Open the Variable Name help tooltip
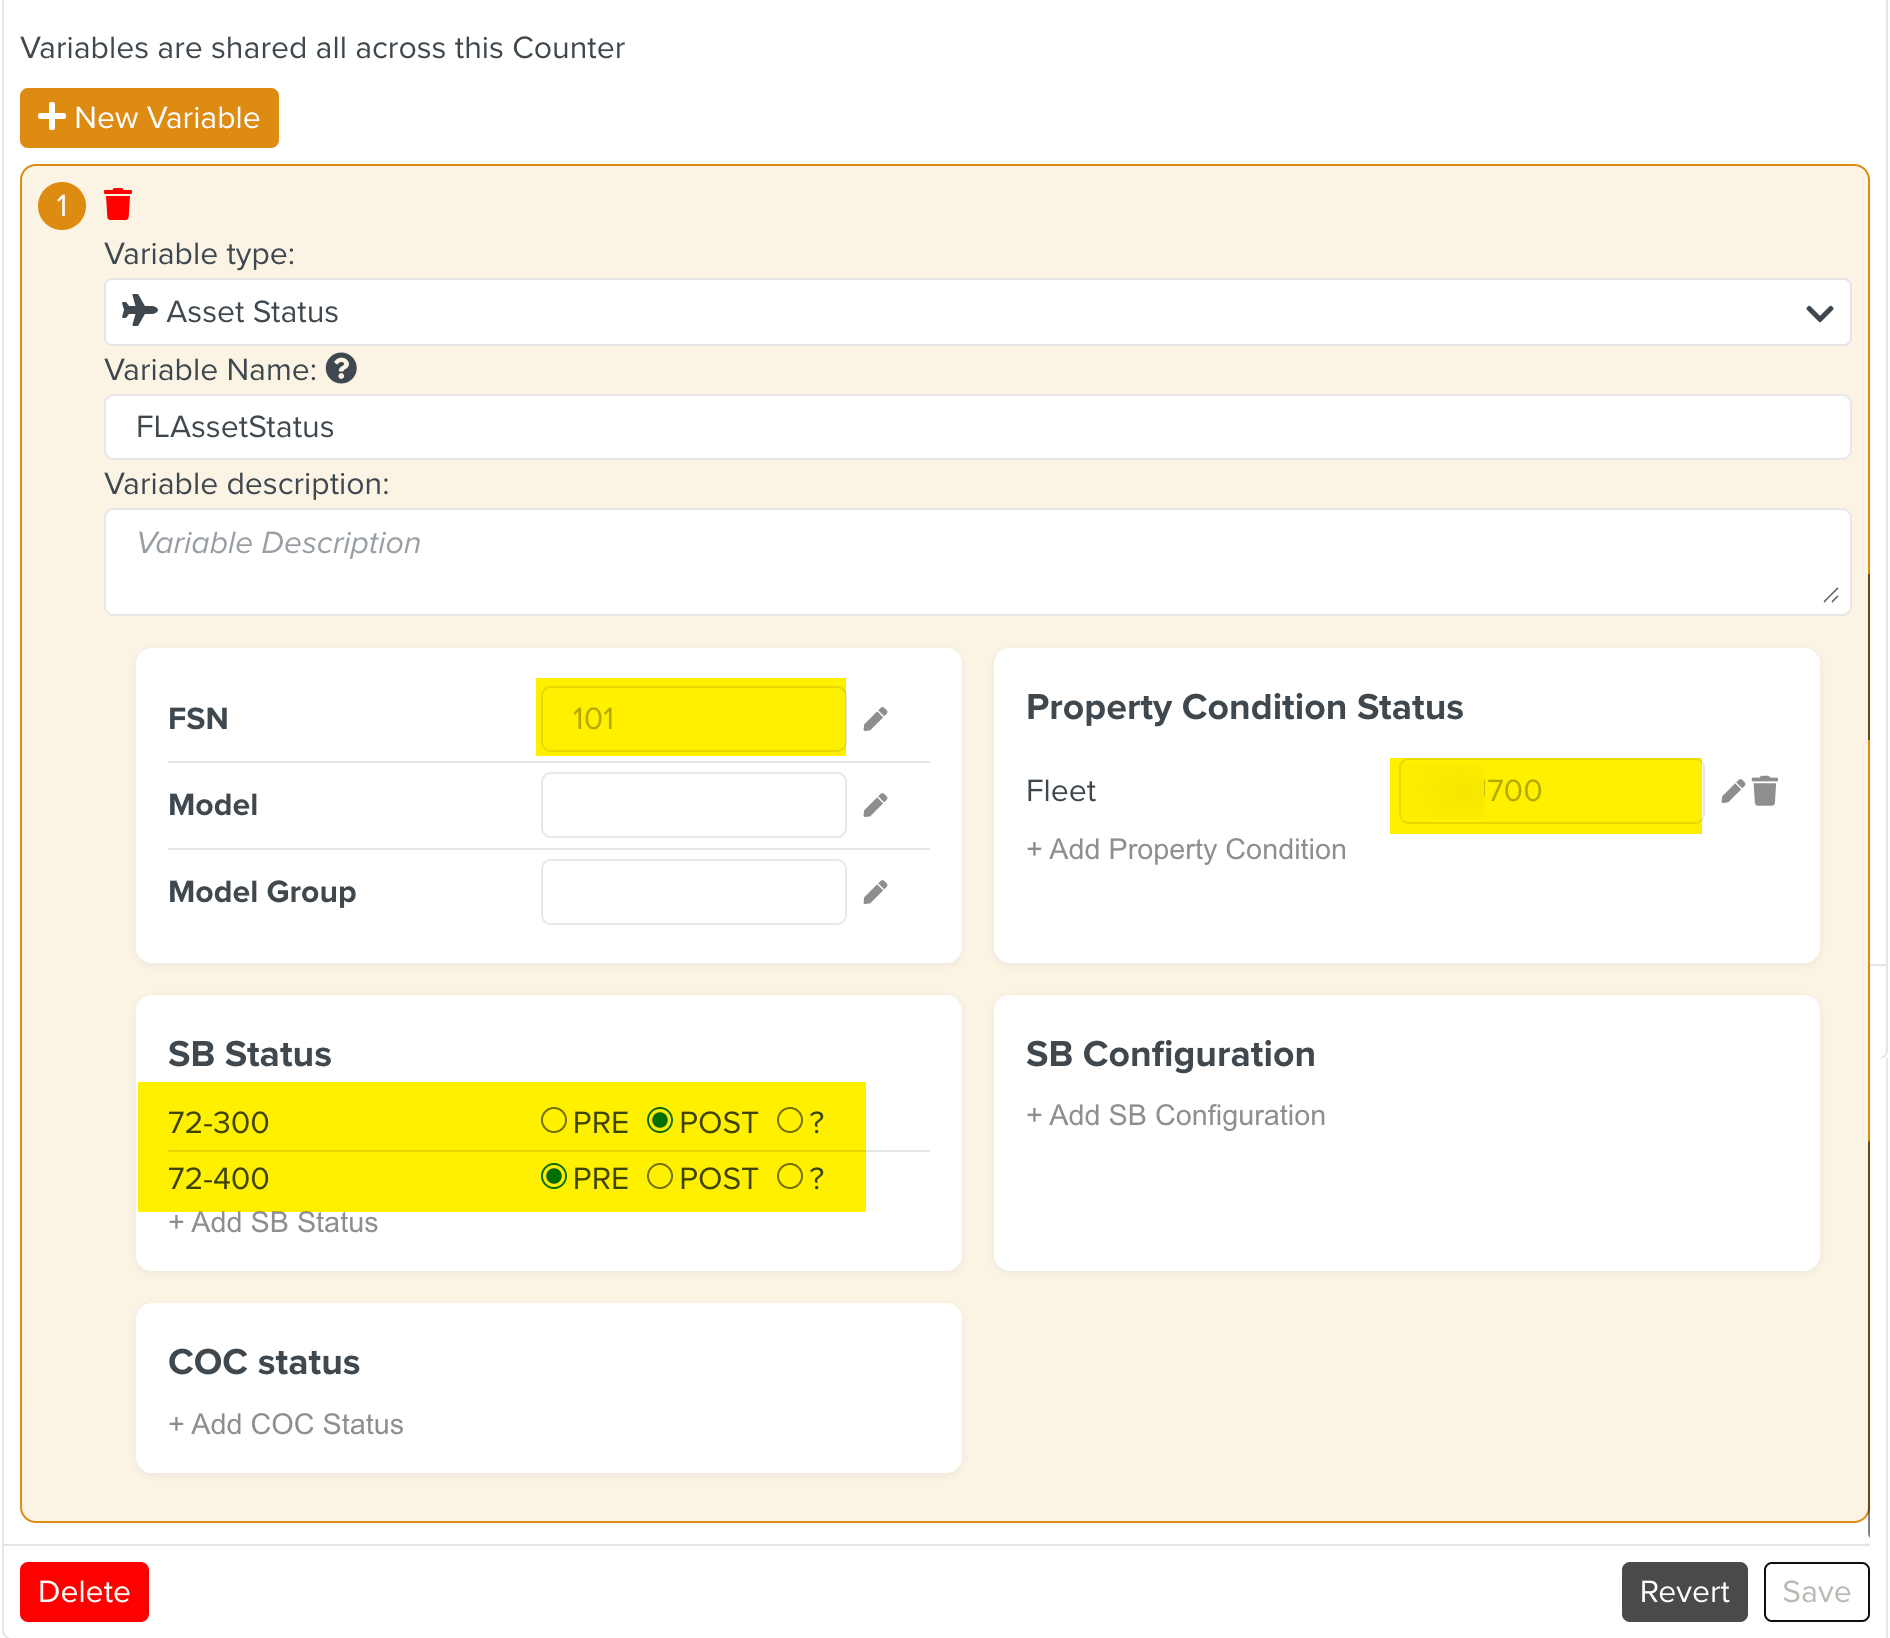This screenshot has width=1890, height=1638. click(x=341, y=369)
